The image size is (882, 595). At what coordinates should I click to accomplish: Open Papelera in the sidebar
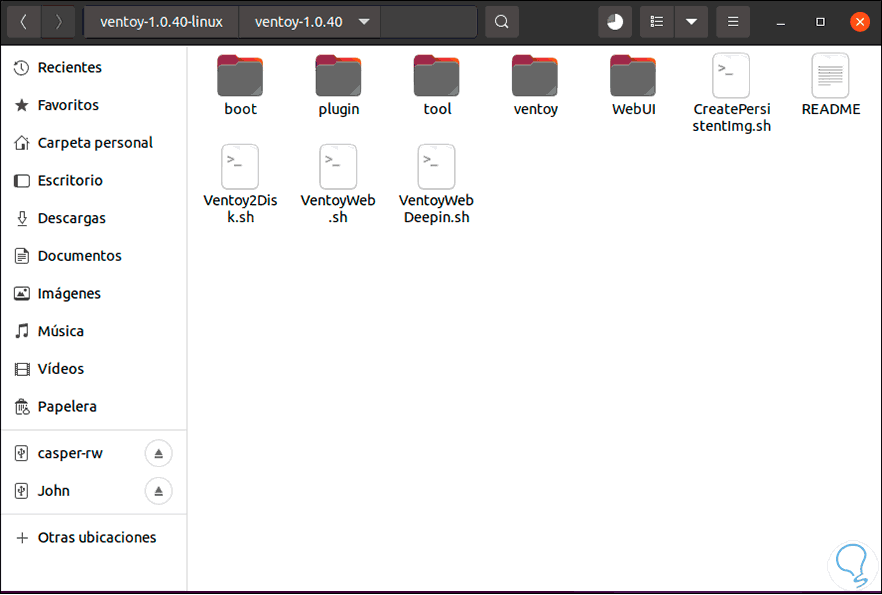(93, 407)
